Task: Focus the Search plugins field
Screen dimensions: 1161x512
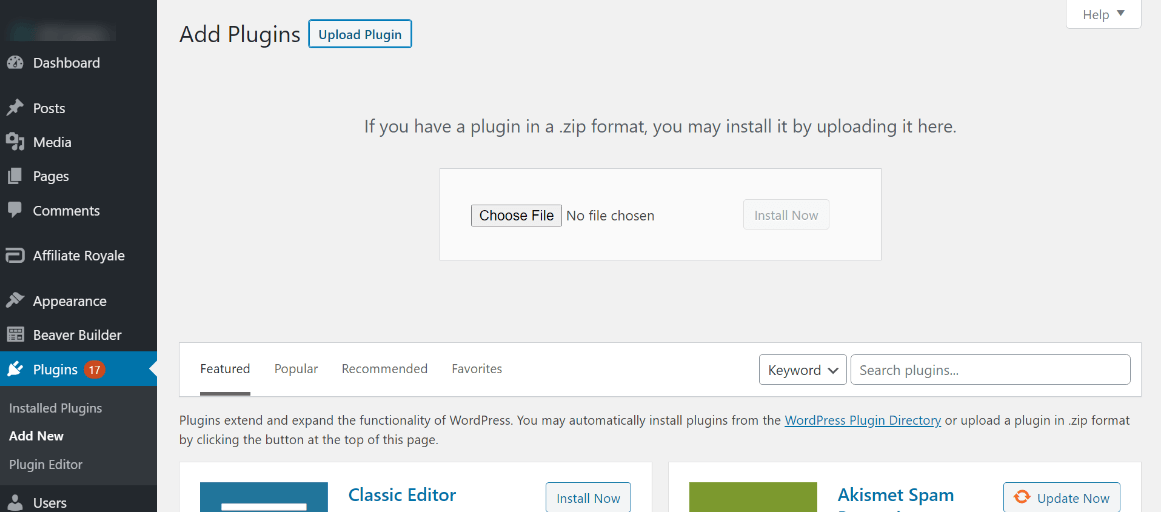Action: point(990,370)
